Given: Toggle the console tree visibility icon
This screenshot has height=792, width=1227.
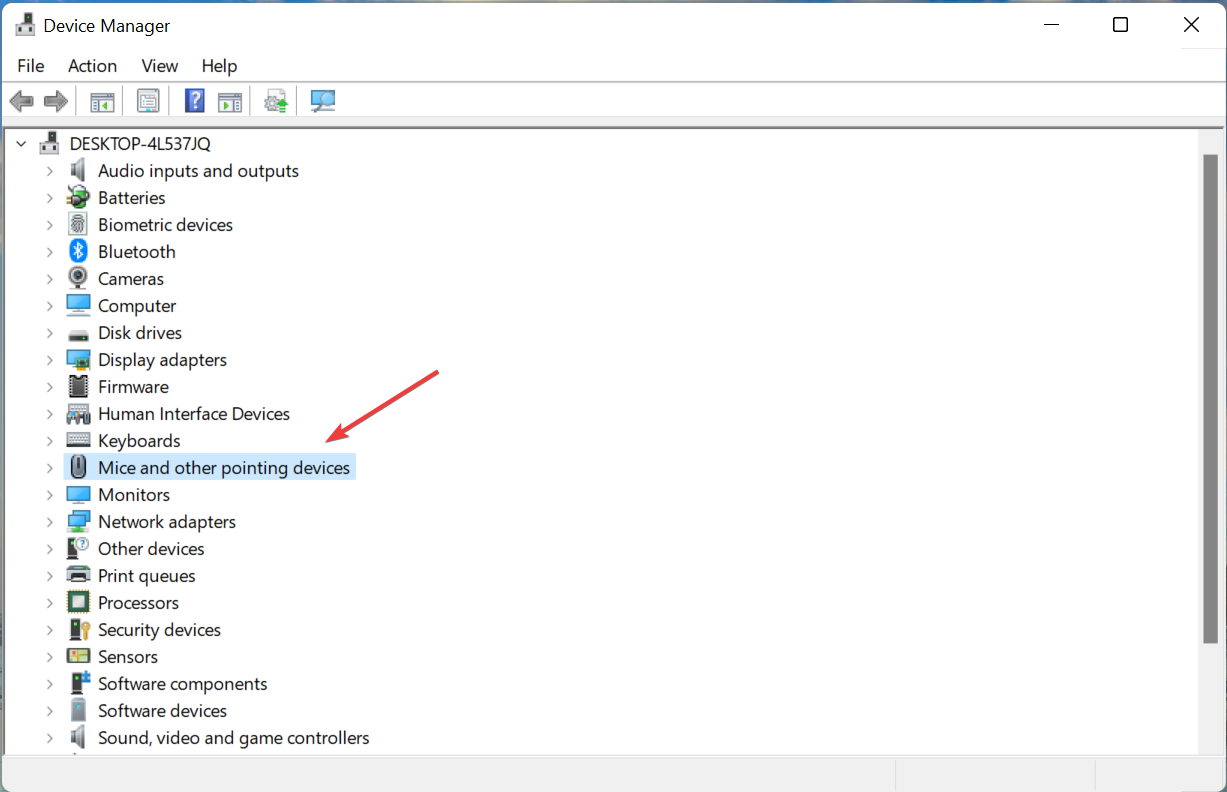Looking at the screenshot, I should [x=101, y=100].
